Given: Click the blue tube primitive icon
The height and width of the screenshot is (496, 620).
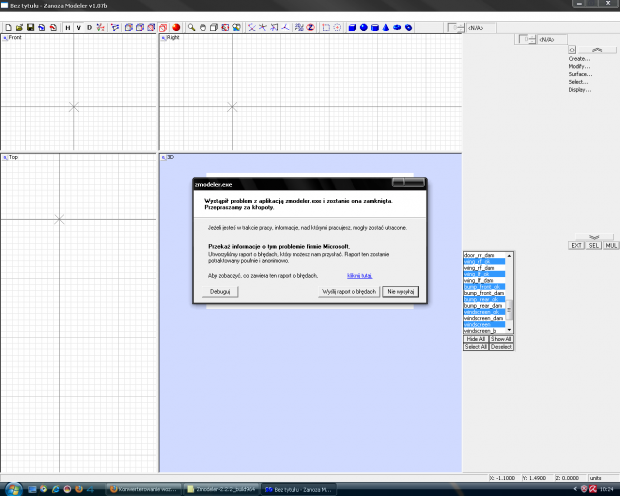Looking at the screenshot, I should 408,28.
